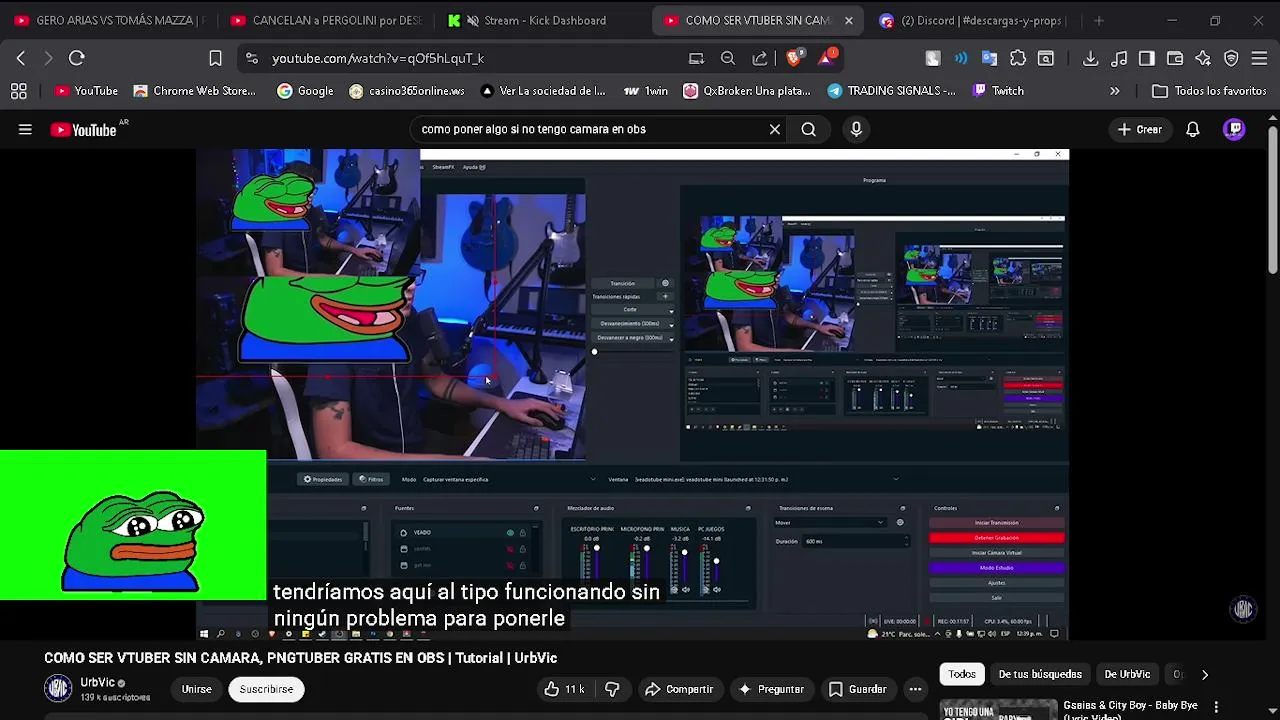The image size is (1280, 720).
Task: Open the TRADING SIGNALS bookmark
Action: tap(891, 91)
